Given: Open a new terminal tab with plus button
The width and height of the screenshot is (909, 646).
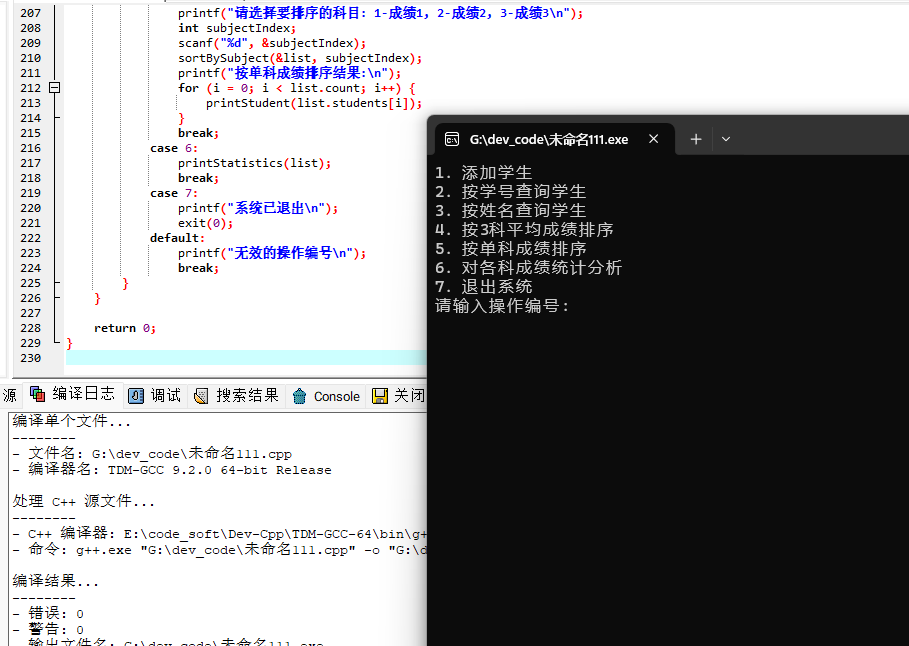Looking at the screenshot, I should [x=696, y=139].
